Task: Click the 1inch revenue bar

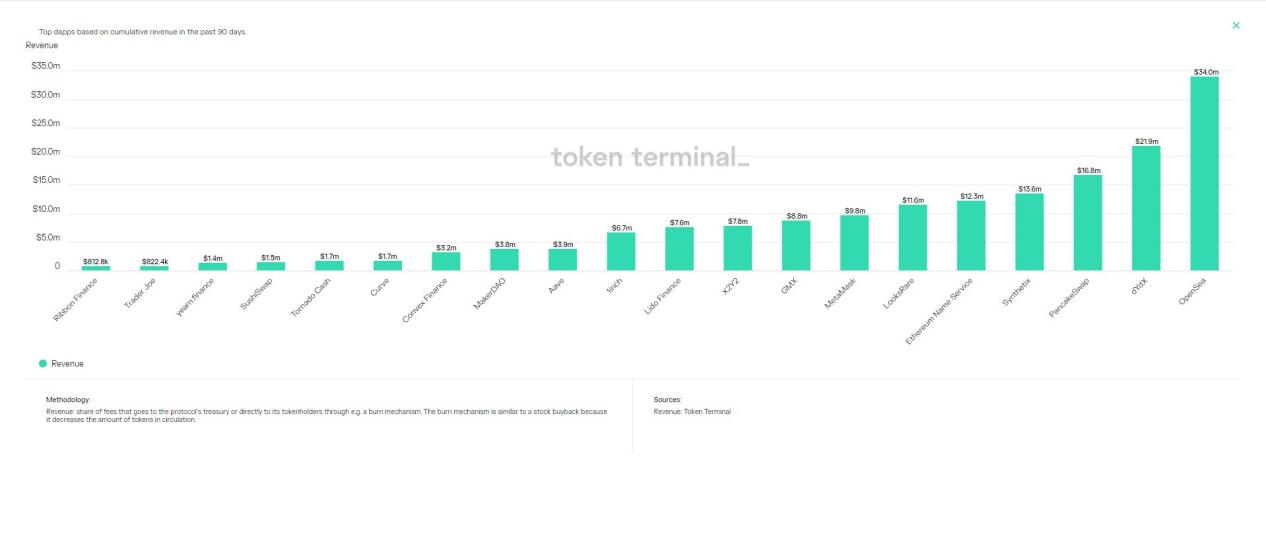Action: click(621, 252)
